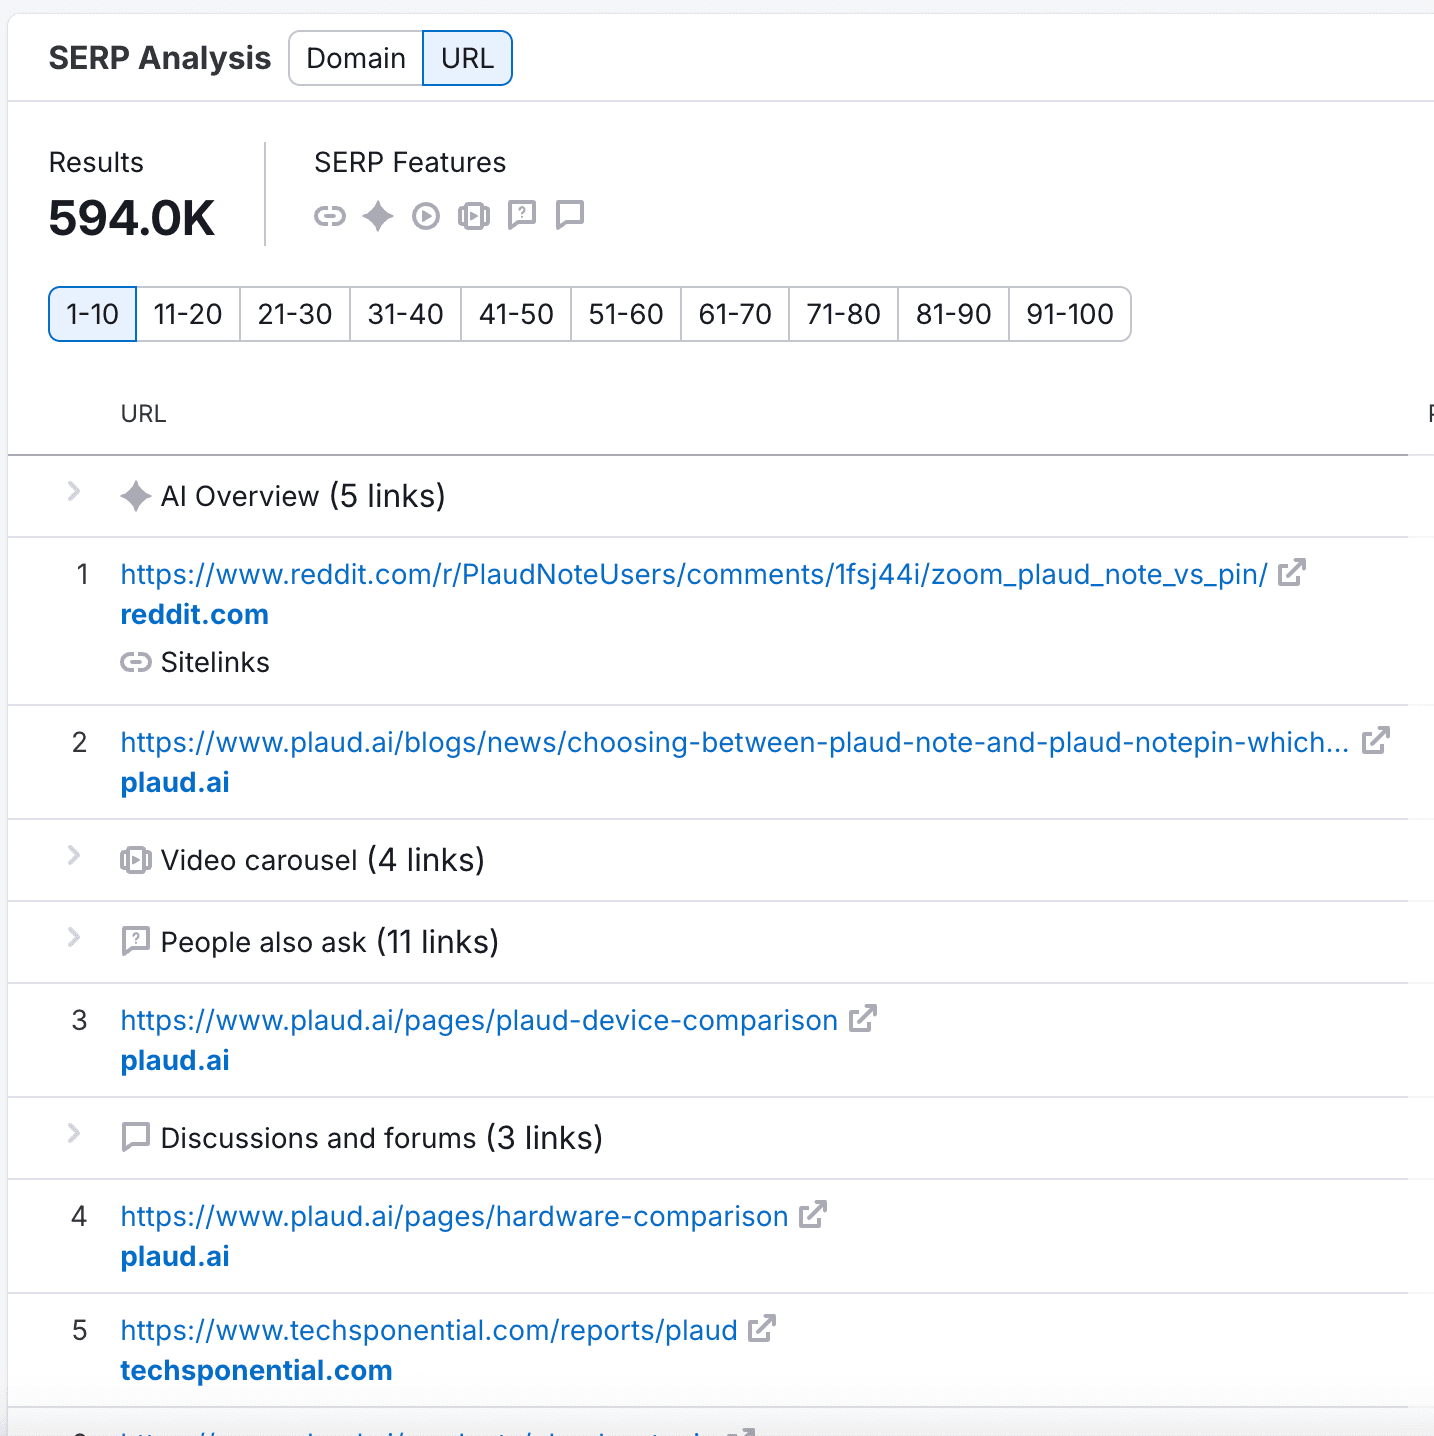
Task: Click the Sitelinks icon under SERP Features
Action: pyautogui.click(x=330, y=216)
